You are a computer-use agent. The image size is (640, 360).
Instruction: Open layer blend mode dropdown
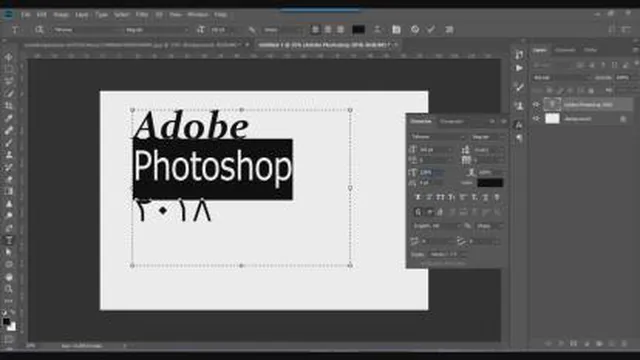[562, 78]
